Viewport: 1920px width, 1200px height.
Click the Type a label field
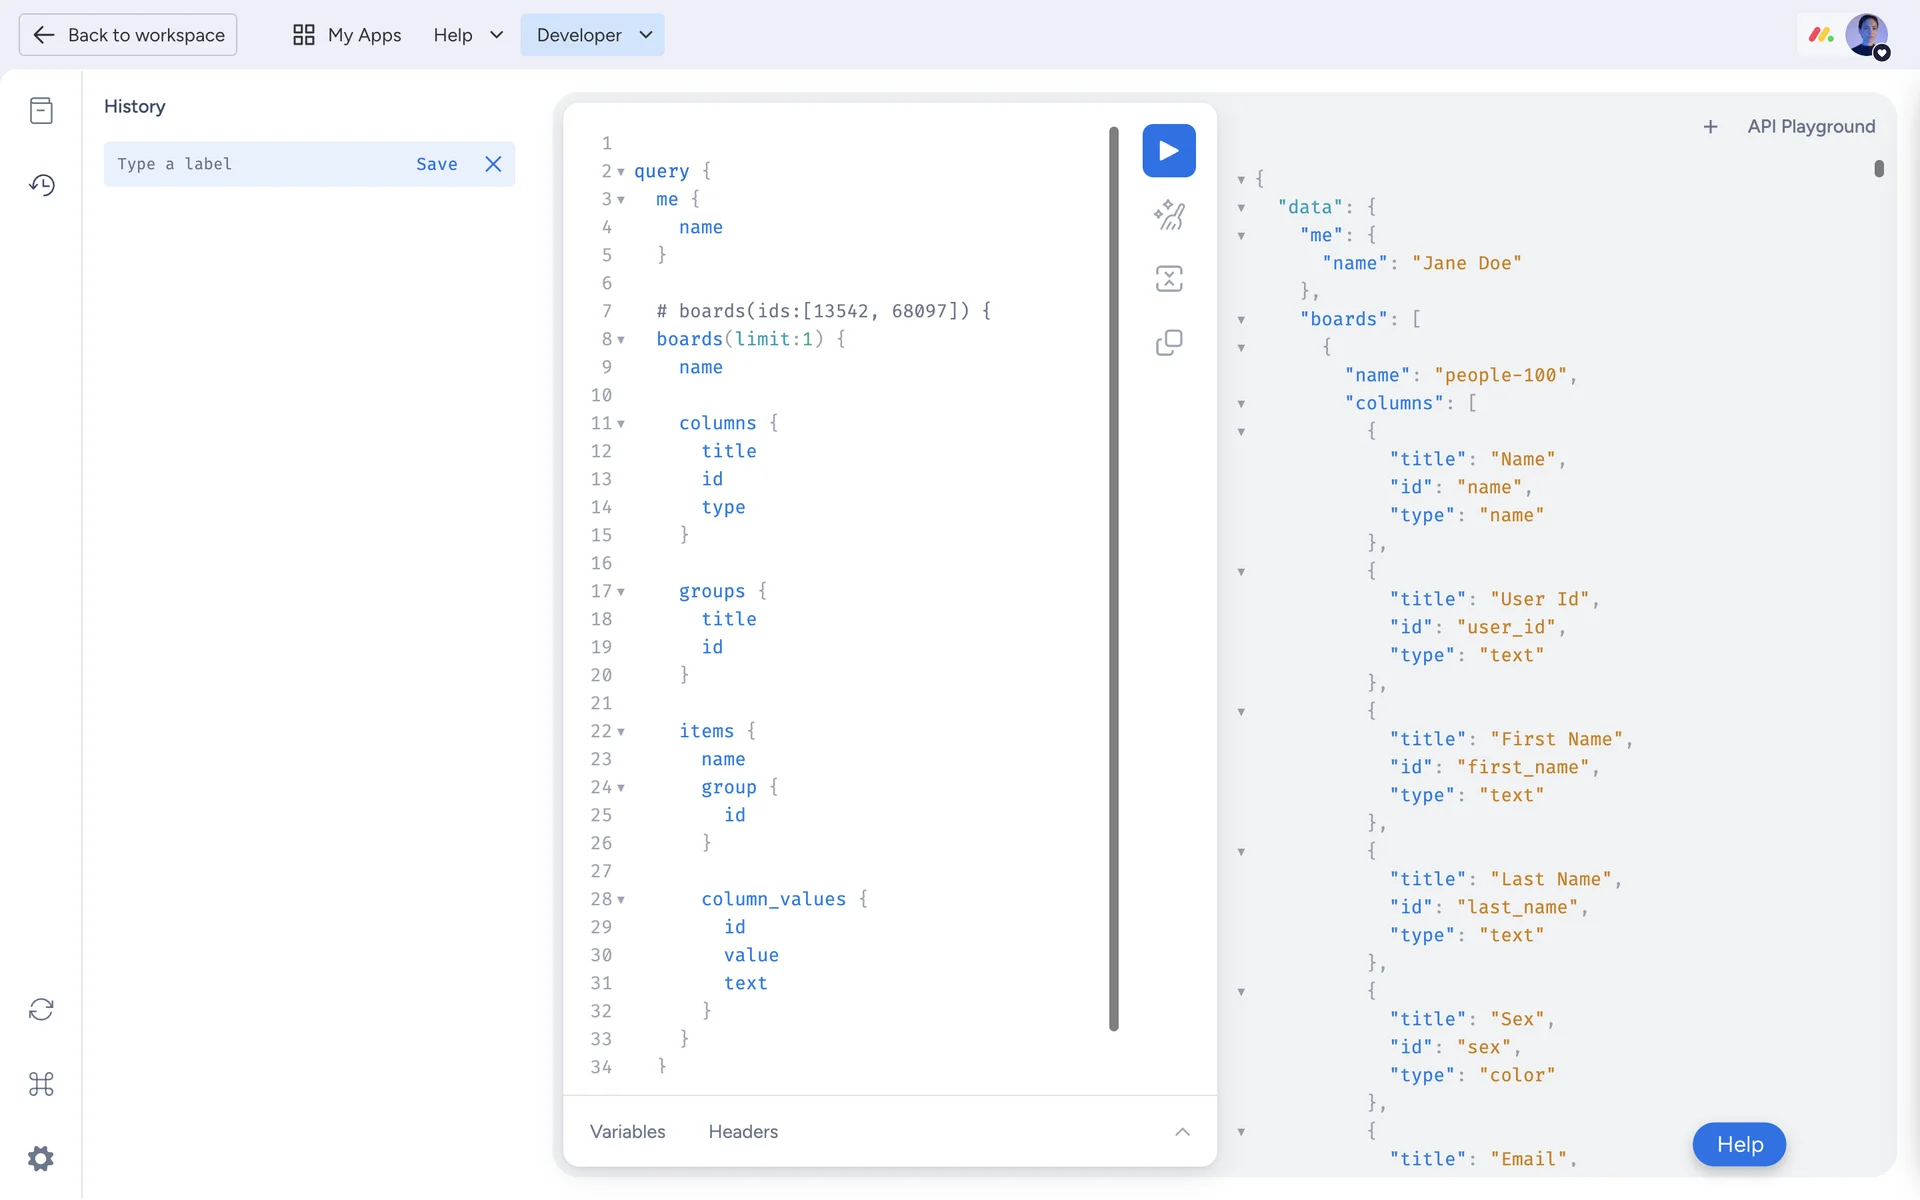pos(255,164)
